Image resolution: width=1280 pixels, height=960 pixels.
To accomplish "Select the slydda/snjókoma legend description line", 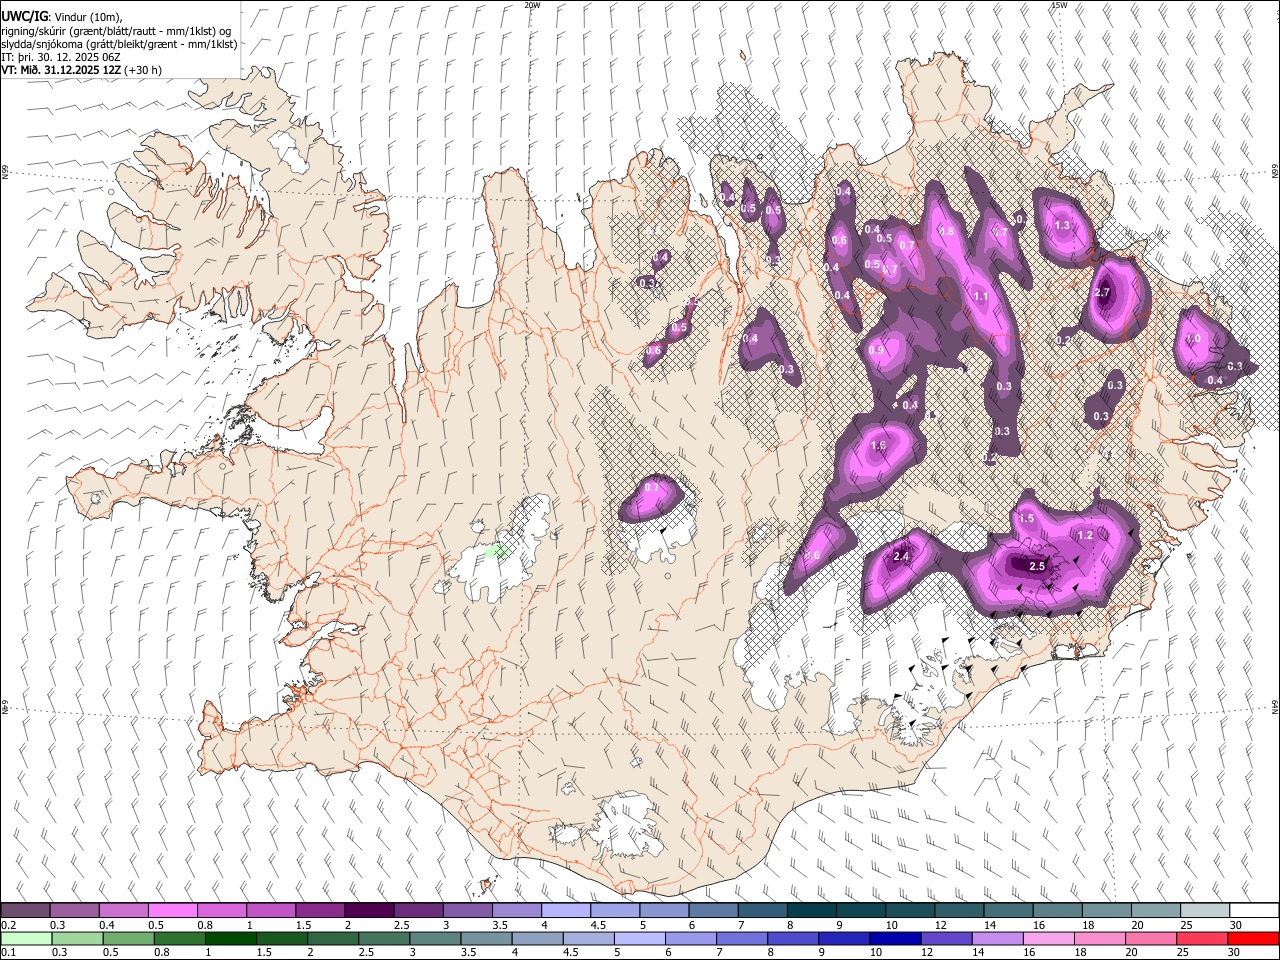I will [119, 44].
